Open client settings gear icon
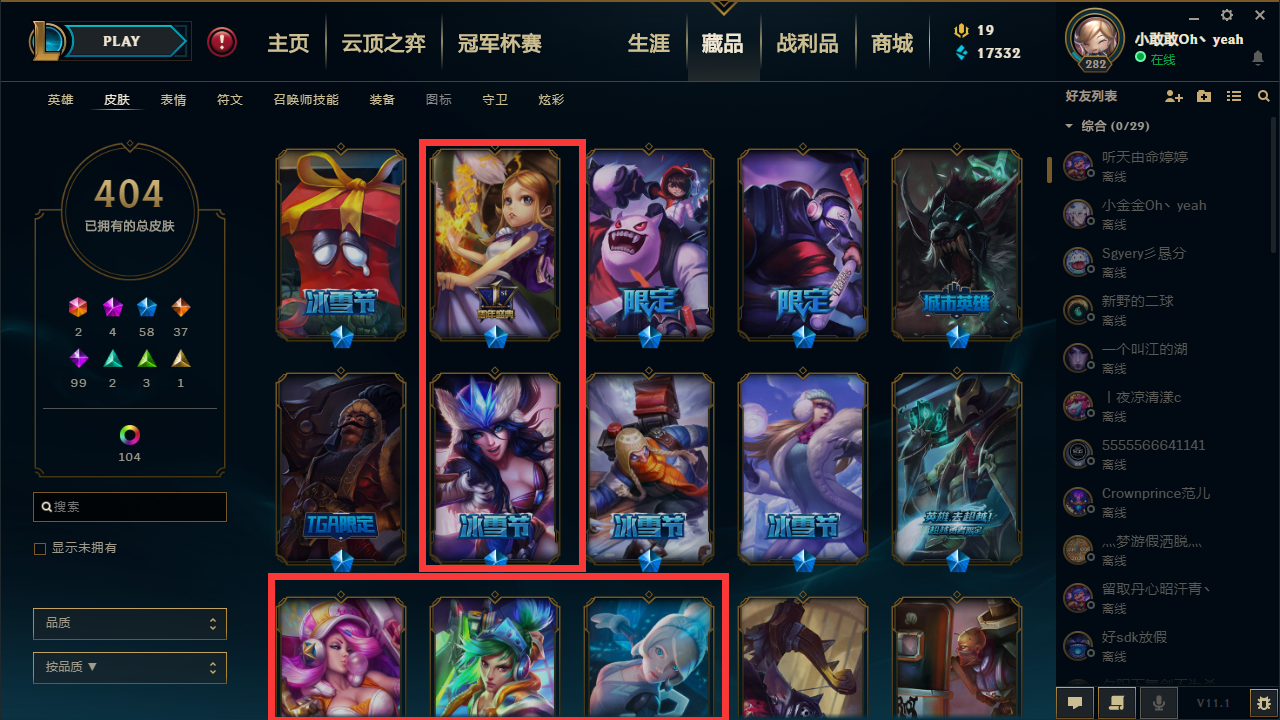The image size is (1280, 720). point(1227,15)
